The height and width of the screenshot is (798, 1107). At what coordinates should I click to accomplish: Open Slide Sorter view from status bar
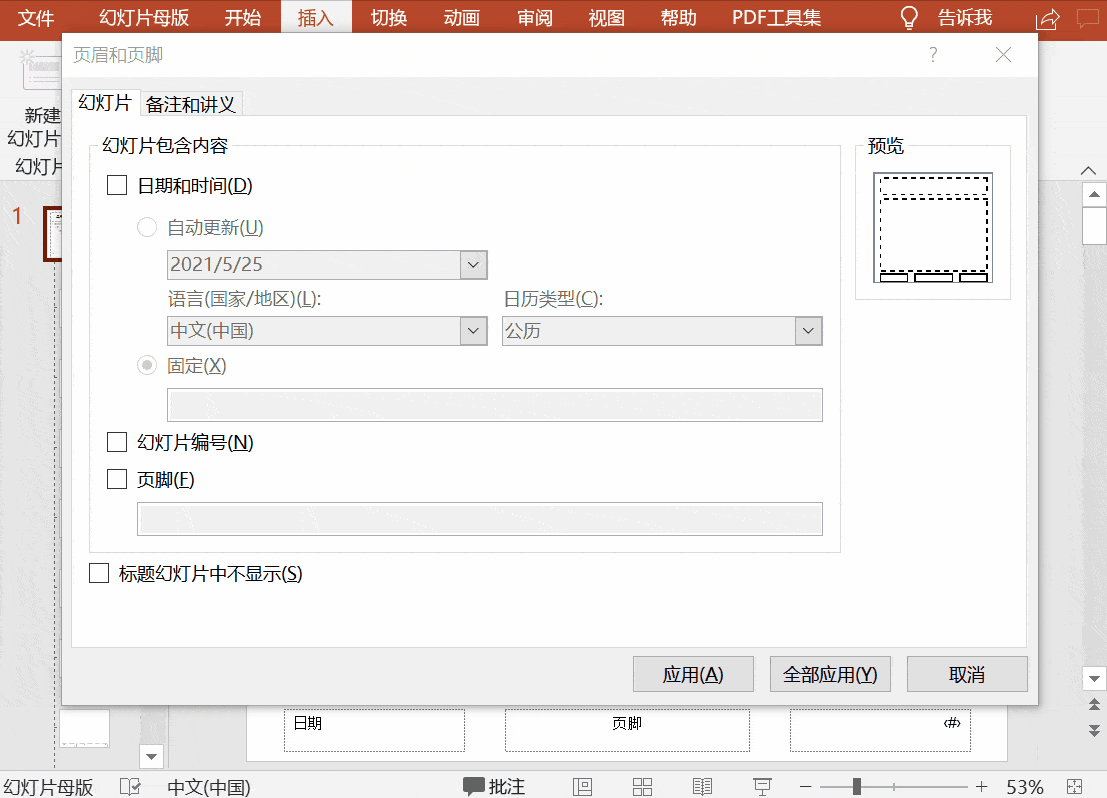642,786
